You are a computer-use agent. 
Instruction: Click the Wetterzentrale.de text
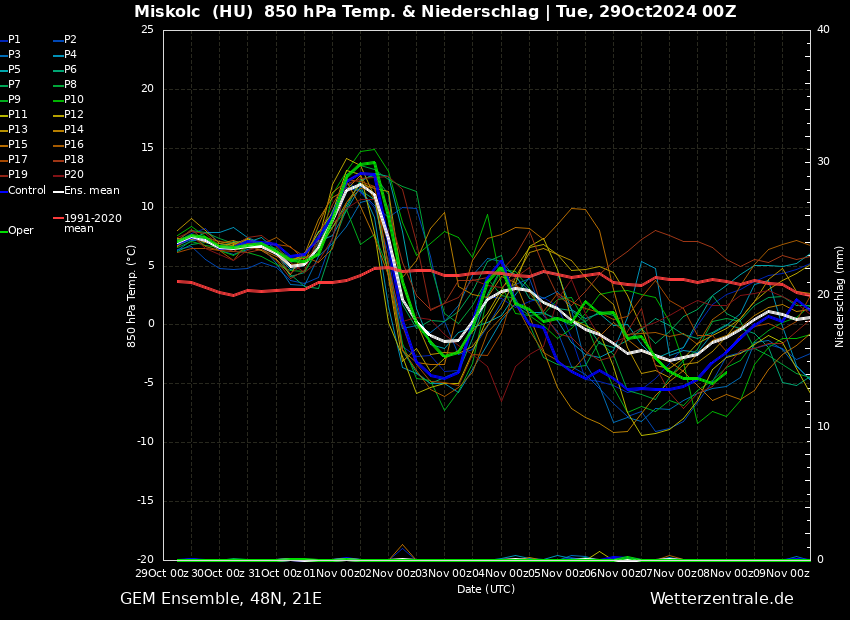tap(721, 599)
